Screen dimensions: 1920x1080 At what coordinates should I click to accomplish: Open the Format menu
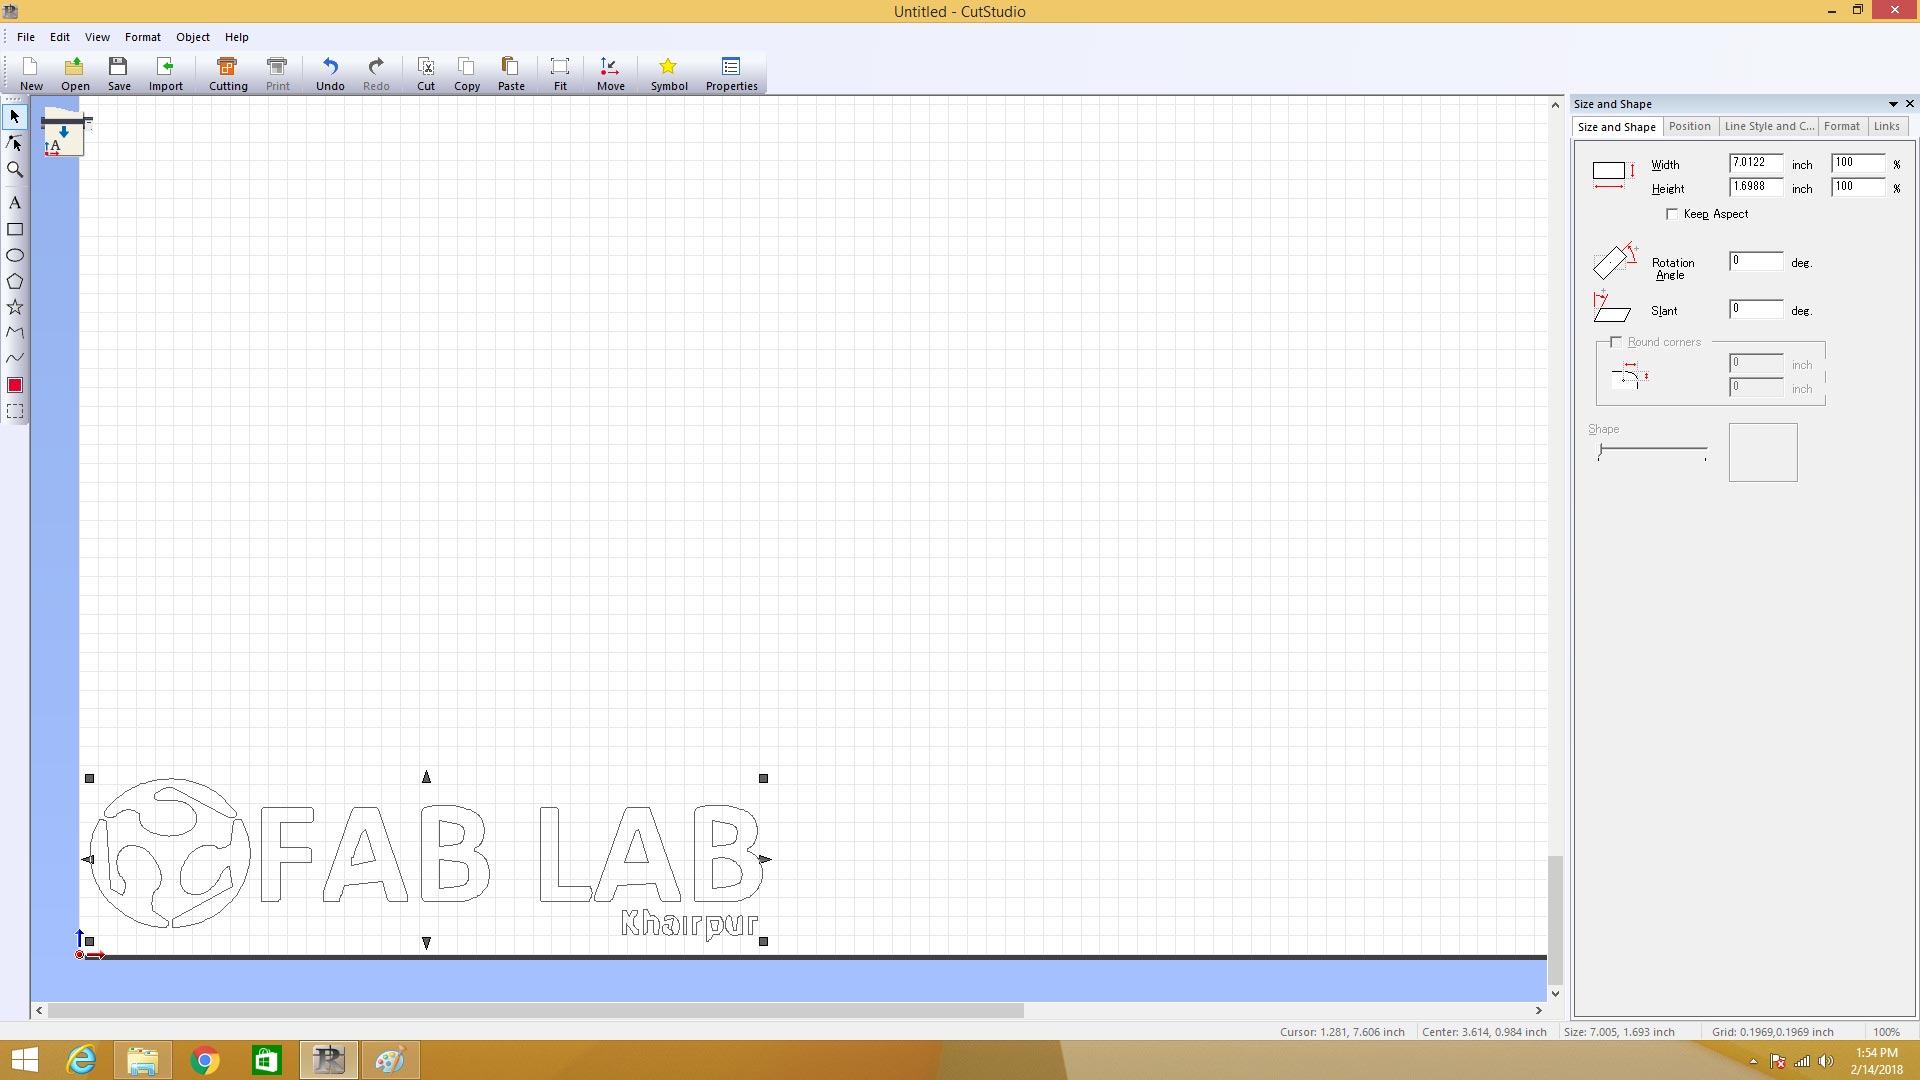point(143,37)
